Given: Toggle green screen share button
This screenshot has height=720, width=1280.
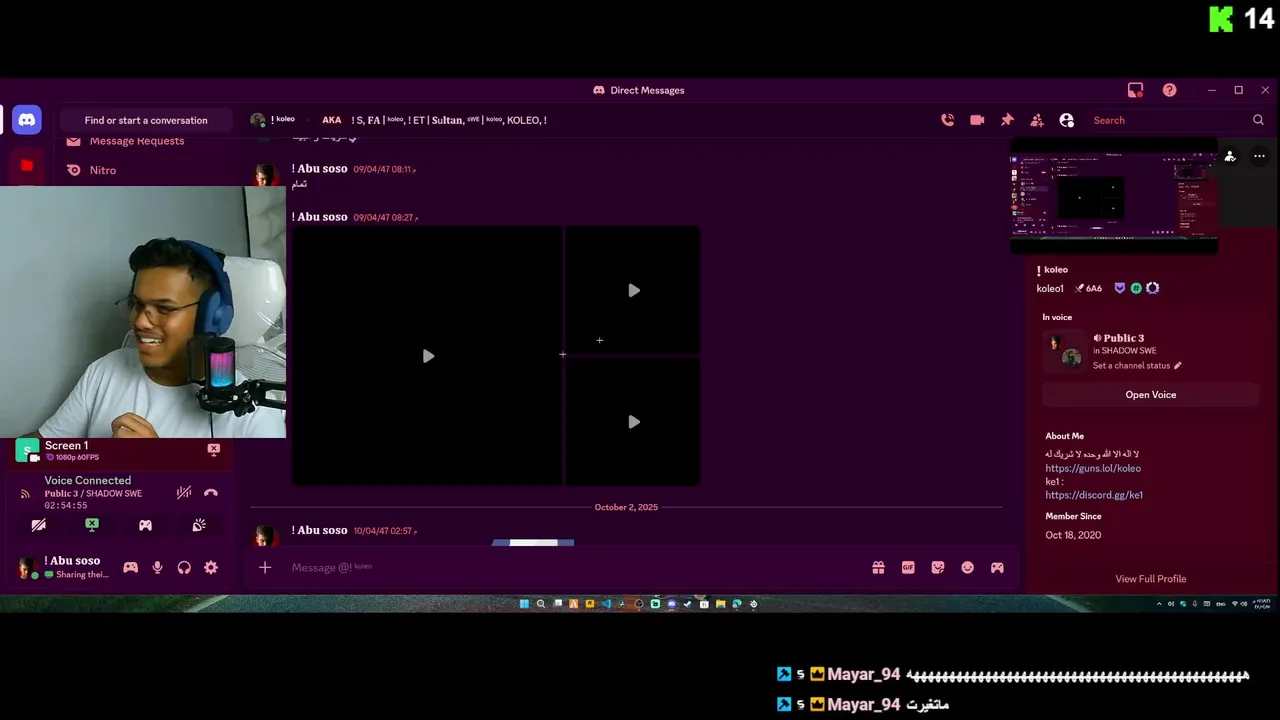Looking at the screenshot, I should pyautogui.click(x=92, y=525).
